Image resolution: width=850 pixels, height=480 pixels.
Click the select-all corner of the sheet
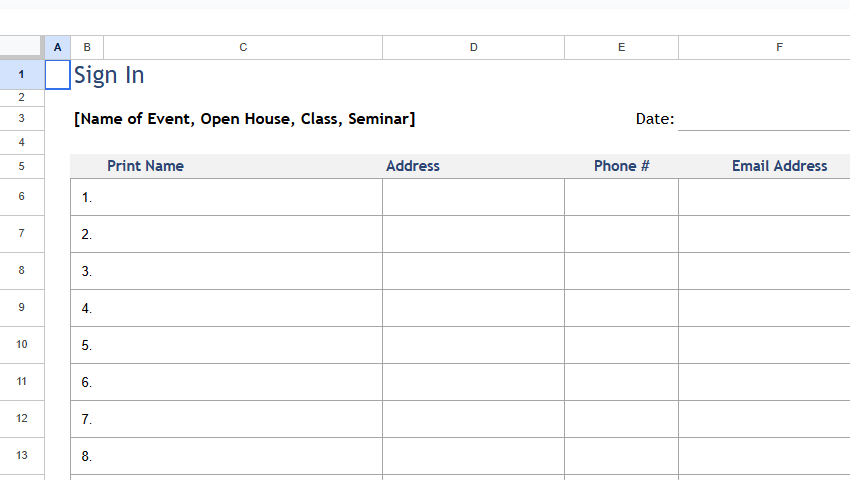[x=22, y=47]
